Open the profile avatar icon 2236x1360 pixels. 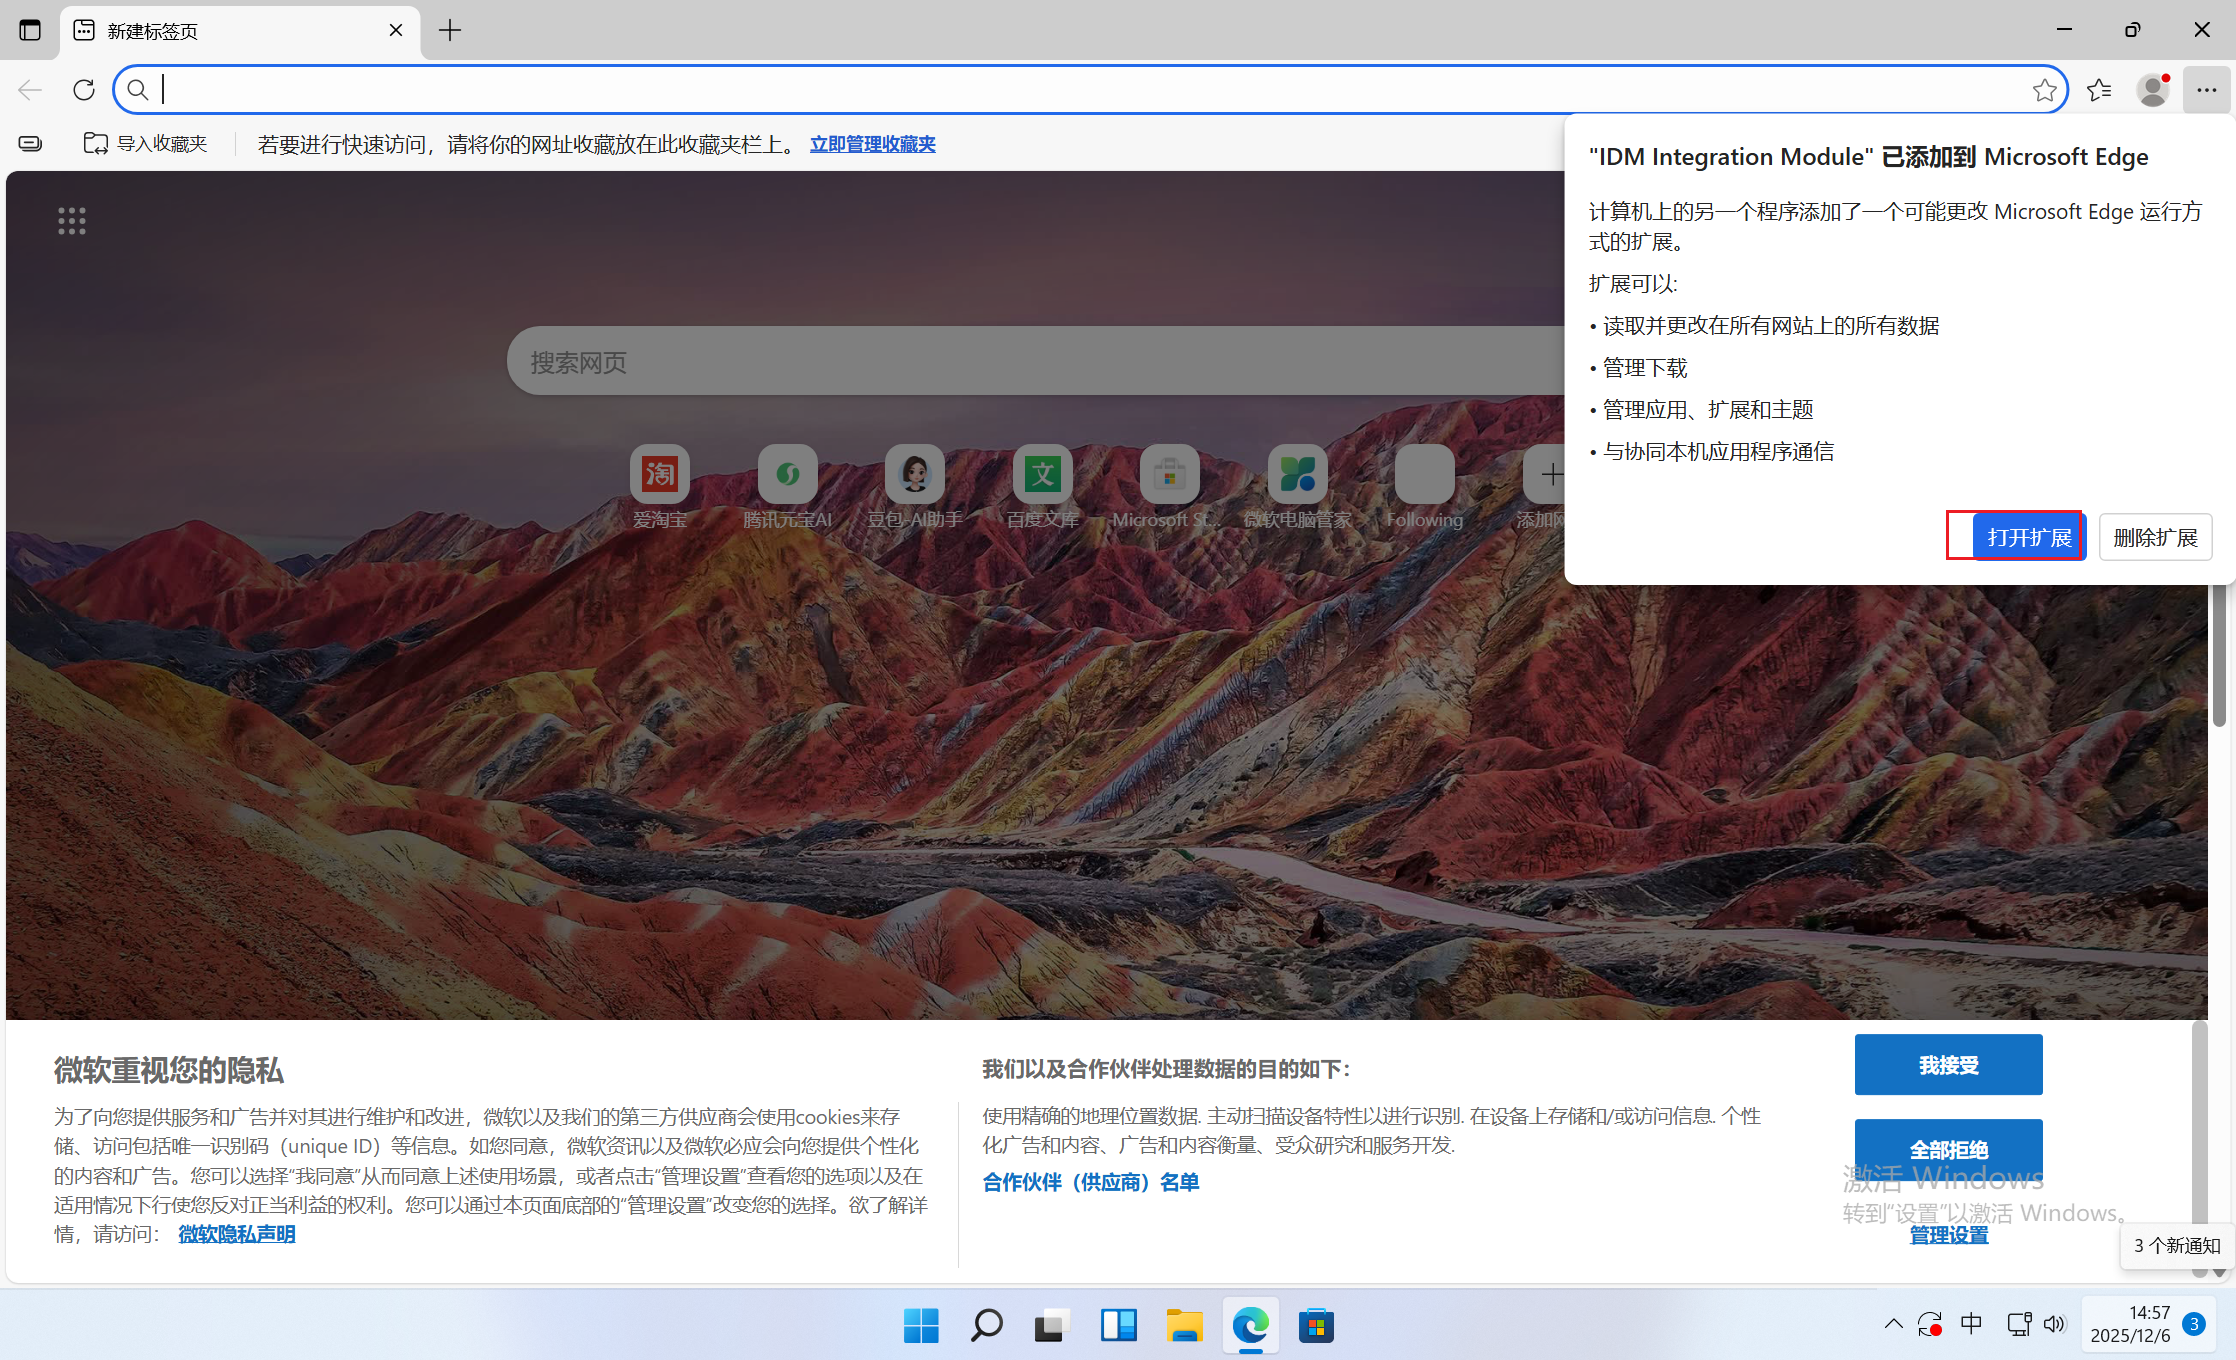pyautogui.click(x=2152, y=90)
